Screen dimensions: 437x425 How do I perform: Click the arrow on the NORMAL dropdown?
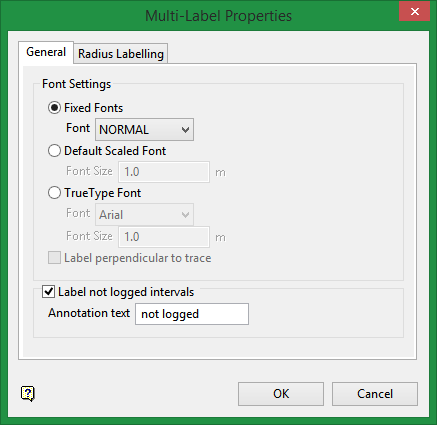click(x=185, y=130)
